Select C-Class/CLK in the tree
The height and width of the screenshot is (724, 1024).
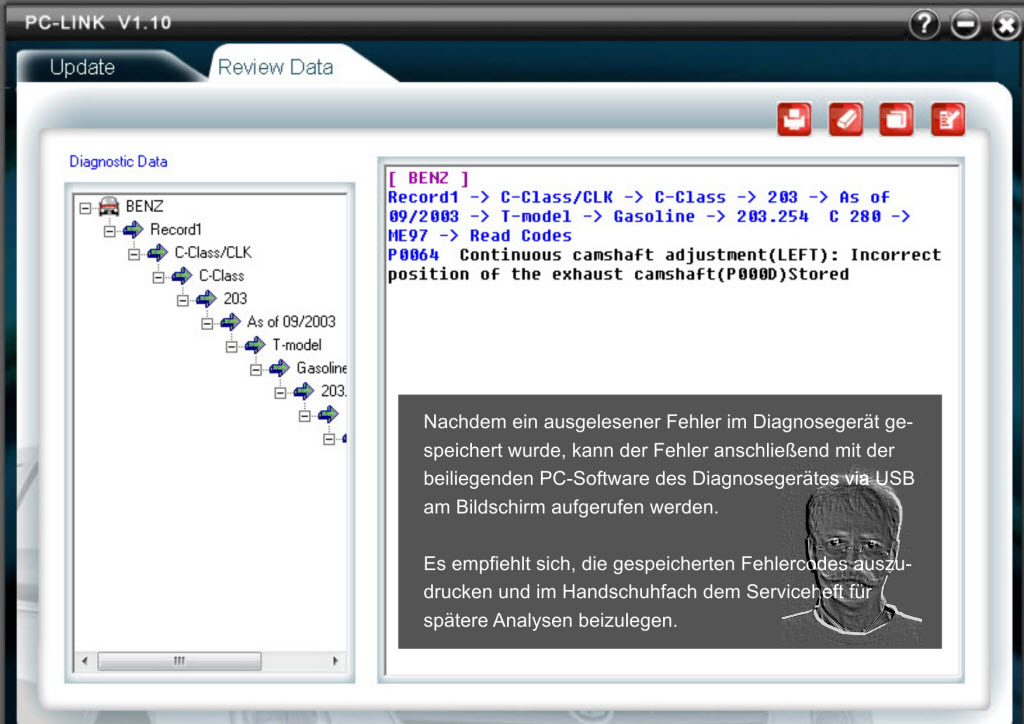(213, 252)
